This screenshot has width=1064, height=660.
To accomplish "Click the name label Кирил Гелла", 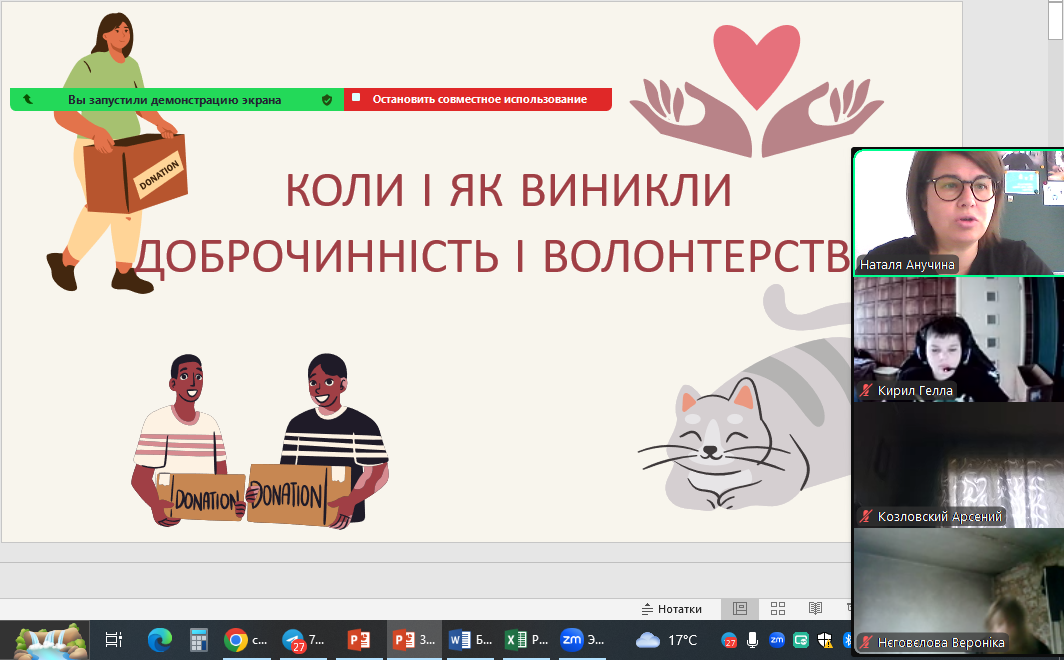I will (915, 391).
